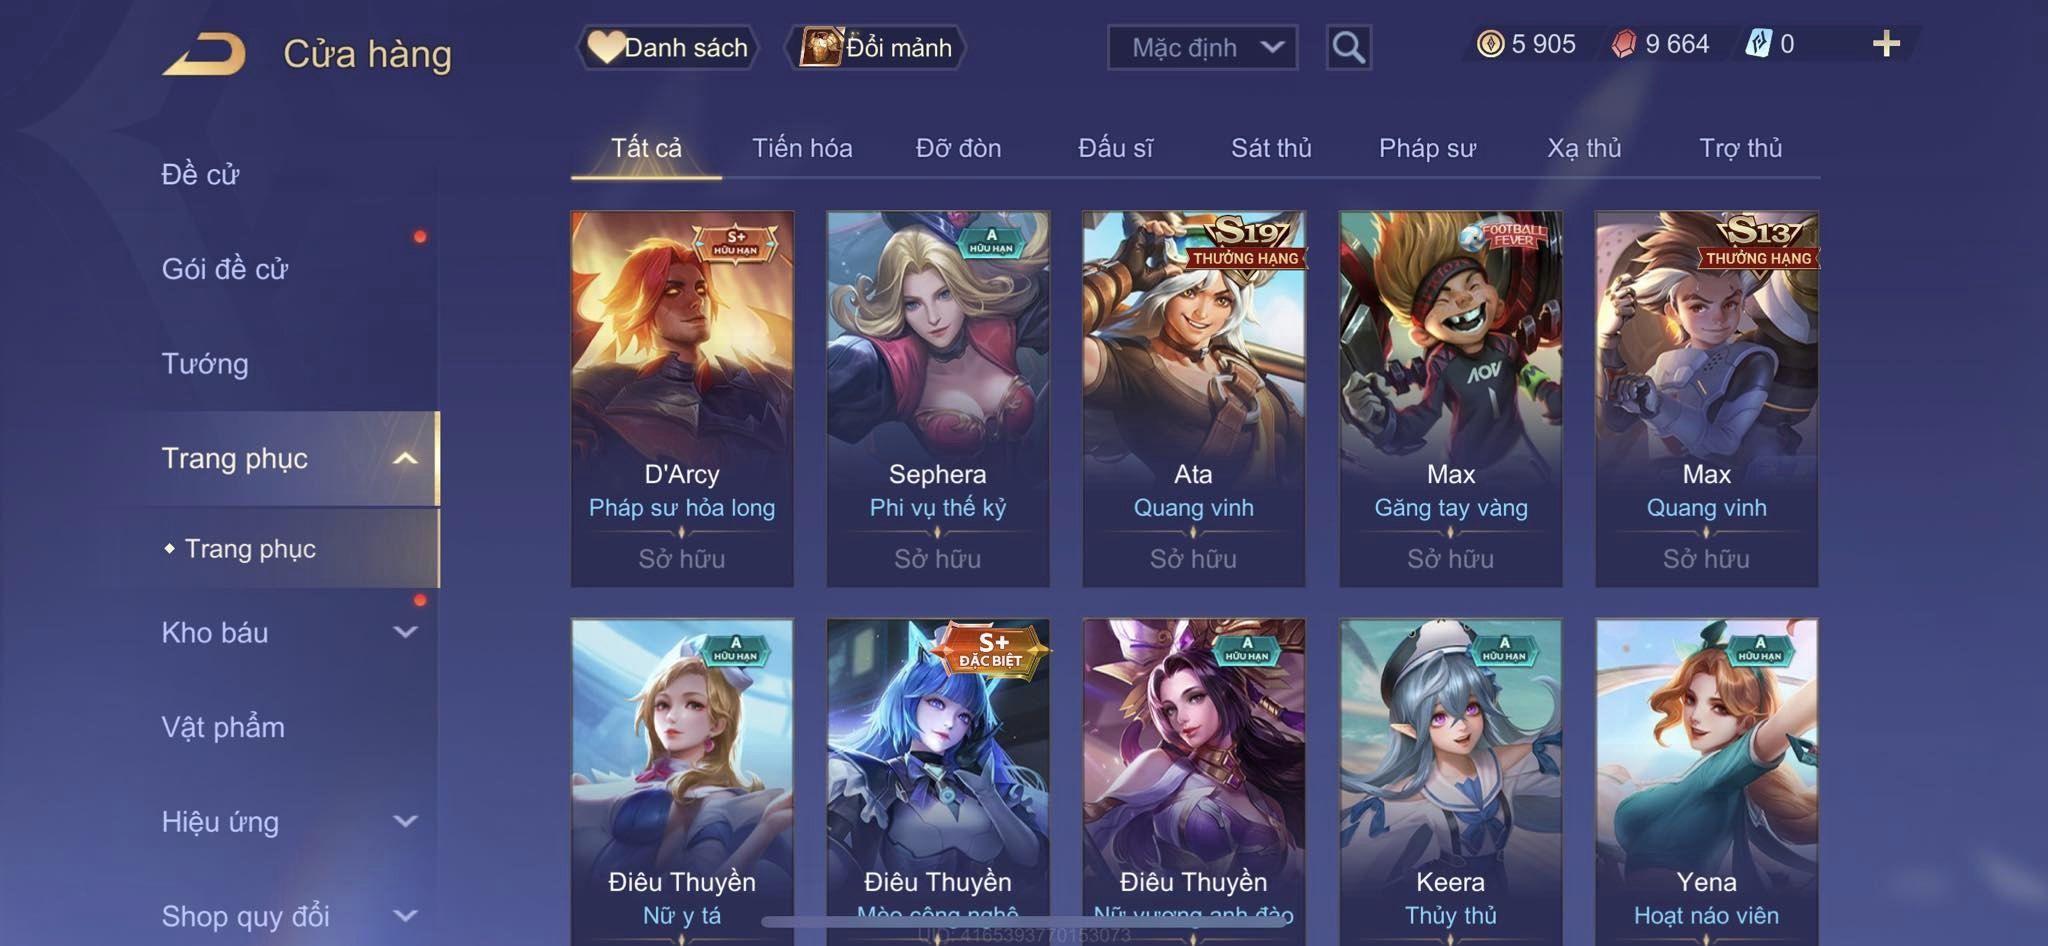Open Danh sách wishlist heart icon
The height and width of the screenshot is (946, 2048).
604,47
